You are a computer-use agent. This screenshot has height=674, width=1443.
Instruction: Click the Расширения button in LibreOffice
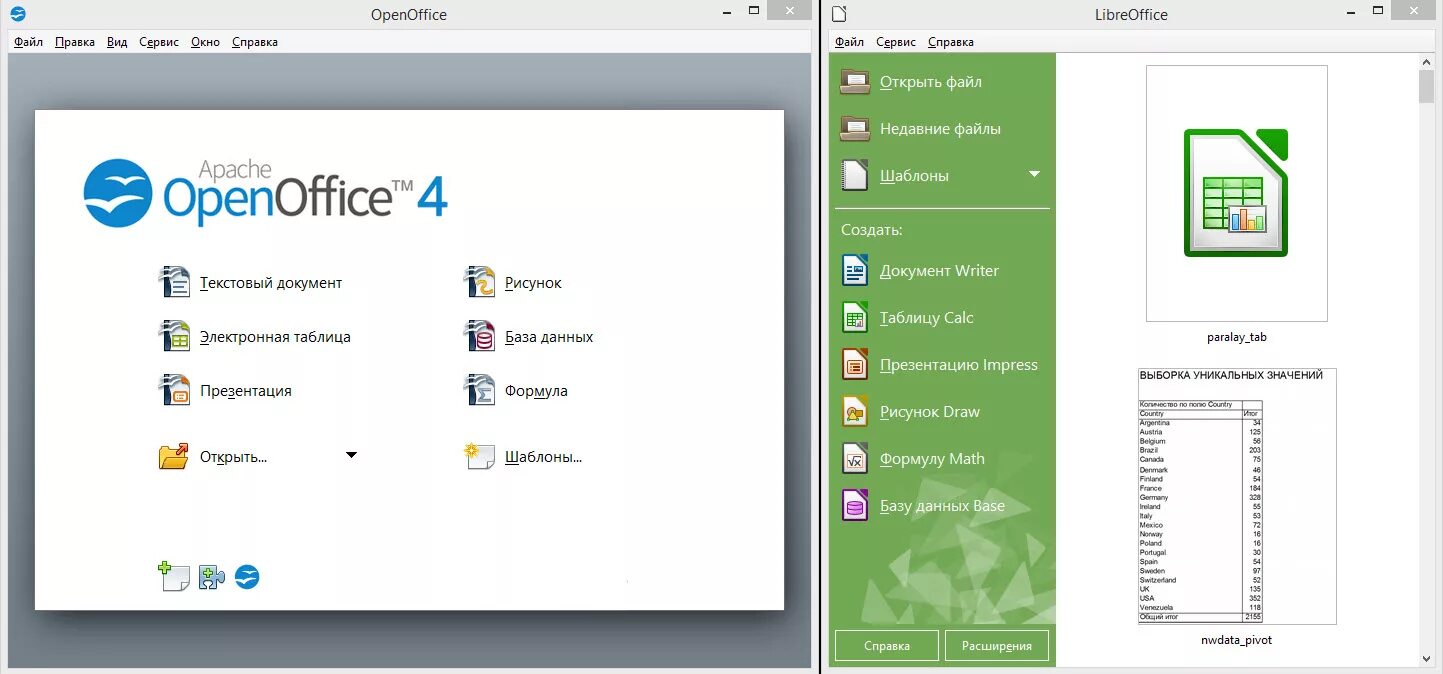coord(997,646)
